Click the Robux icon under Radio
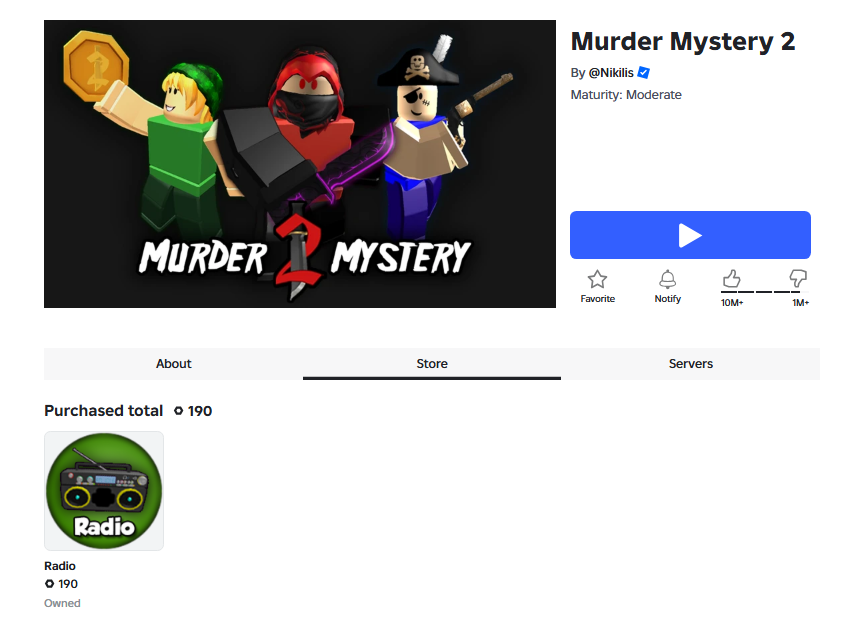 pyautogui.click(x=49, y=584)
